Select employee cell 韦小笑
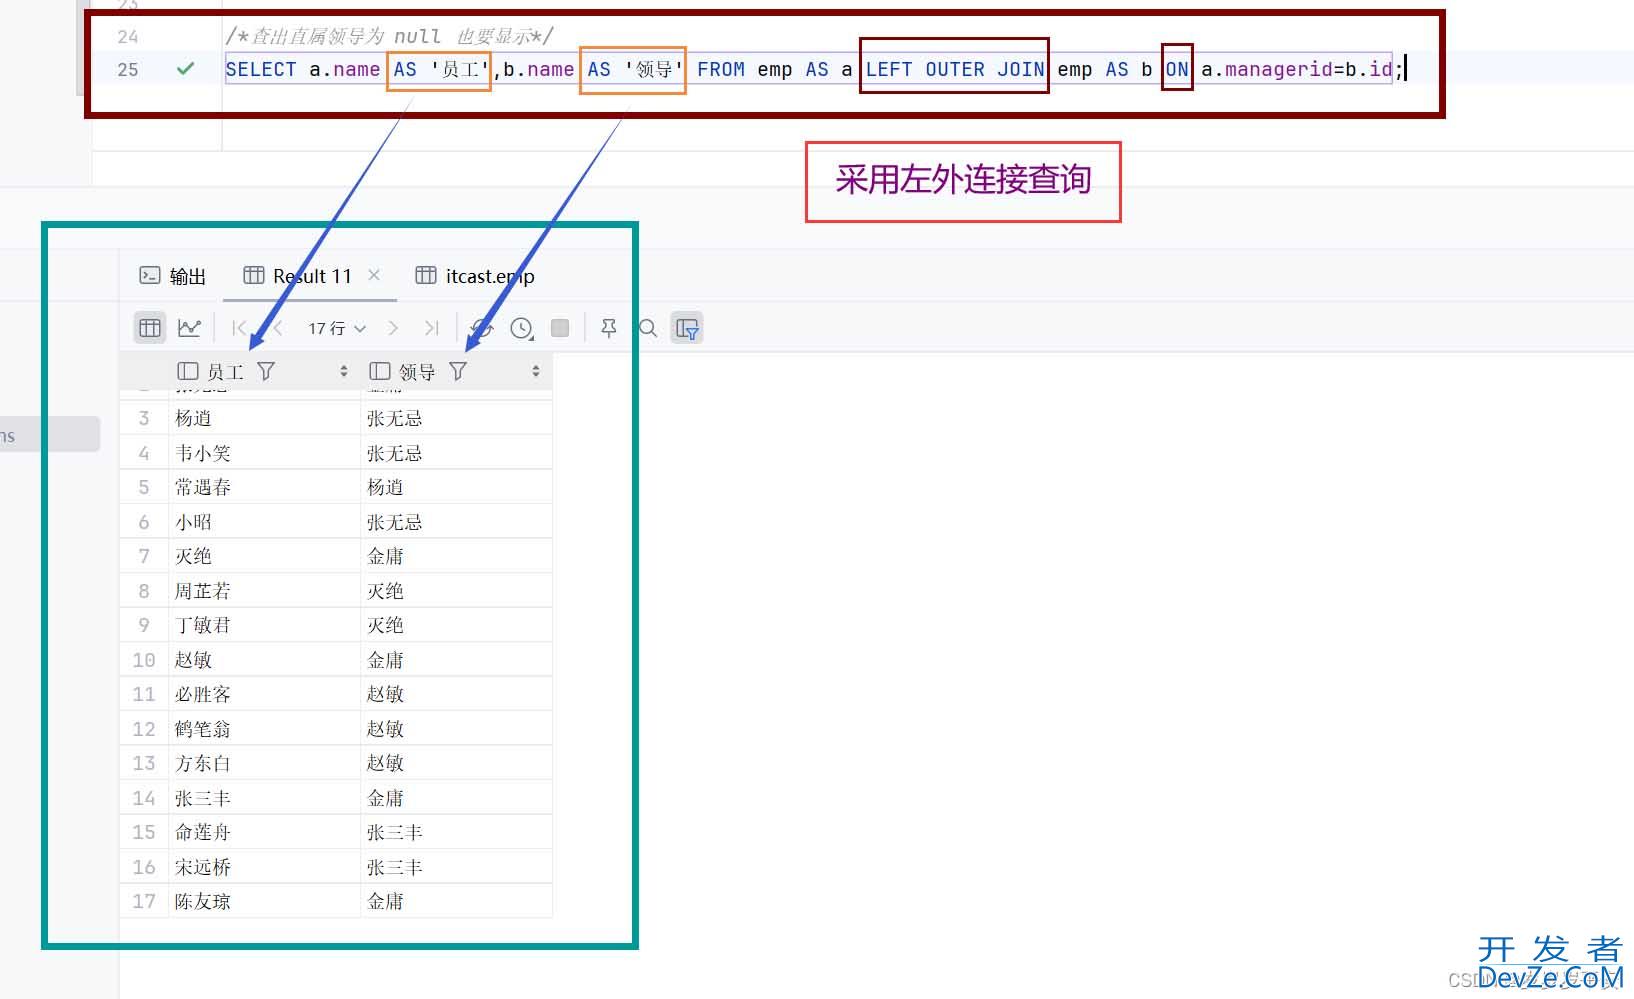1634x999 pixels. click(x=264, y=453)
